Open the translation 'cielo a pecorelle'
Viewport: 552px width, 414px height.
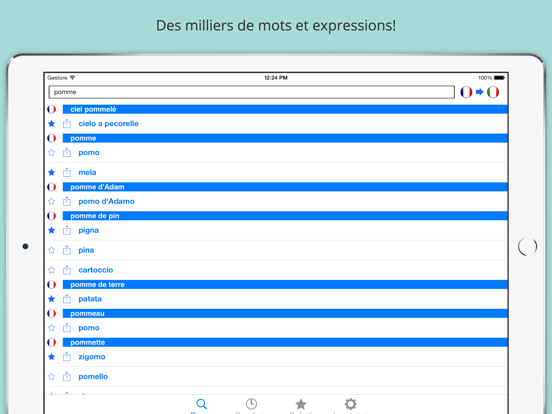click(108, 124)
